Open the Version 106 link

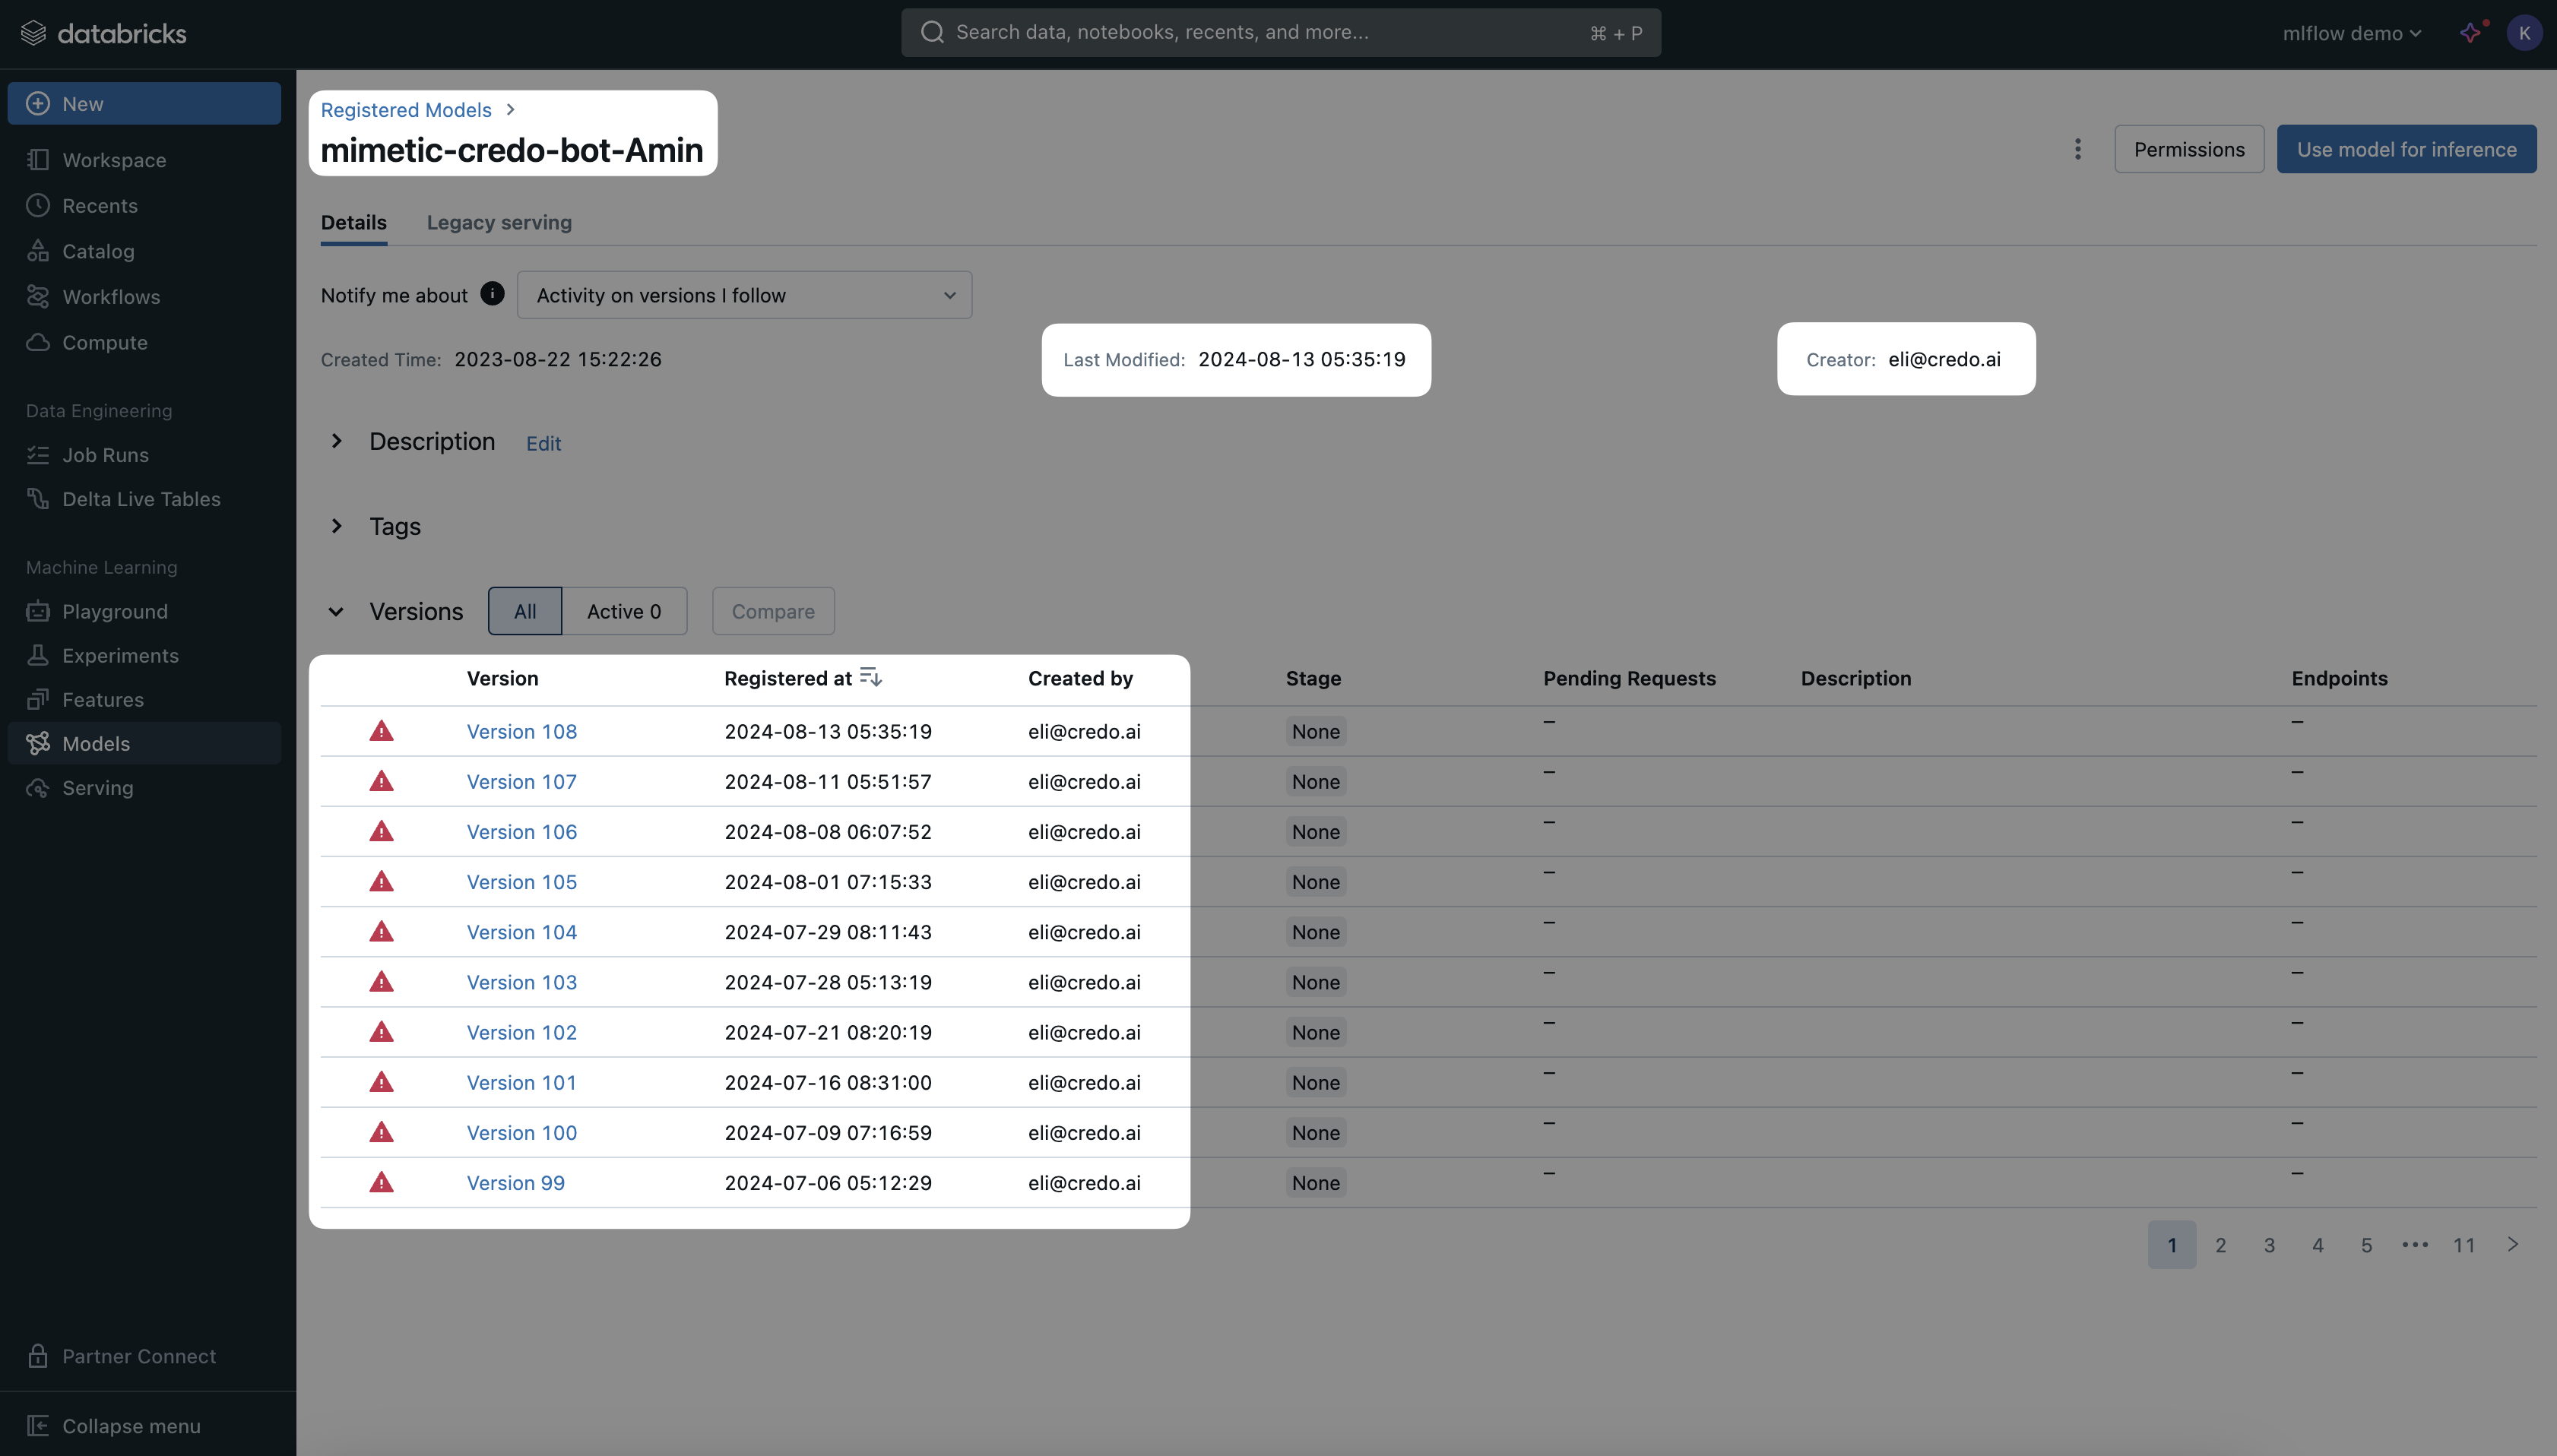tap(522, 831)
